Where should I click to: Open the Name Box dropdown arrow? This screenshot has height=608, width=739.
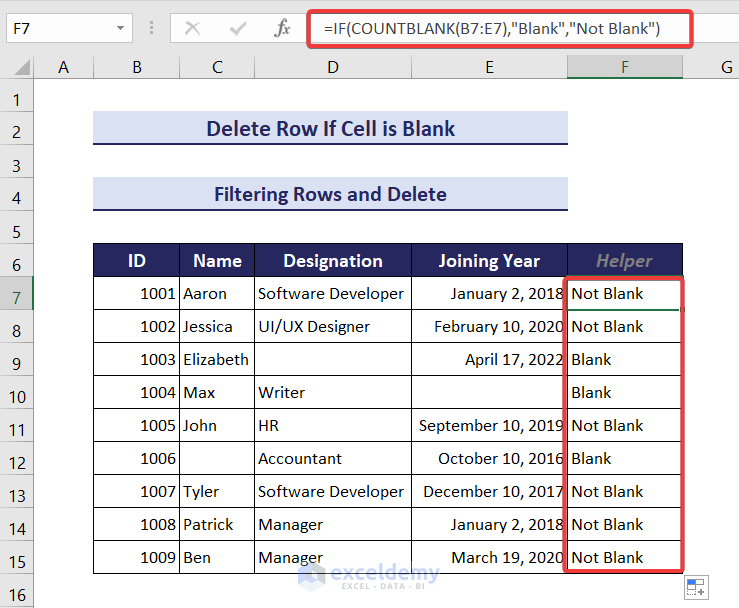(121, 28)
